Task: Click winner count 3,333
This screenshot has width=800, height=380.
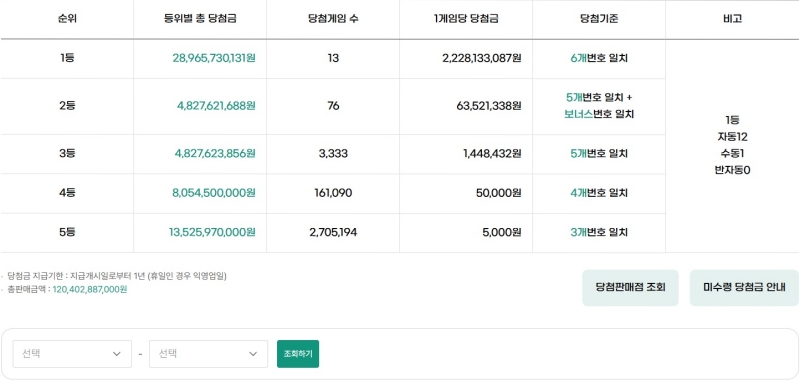Action: (x=333, y=154)
